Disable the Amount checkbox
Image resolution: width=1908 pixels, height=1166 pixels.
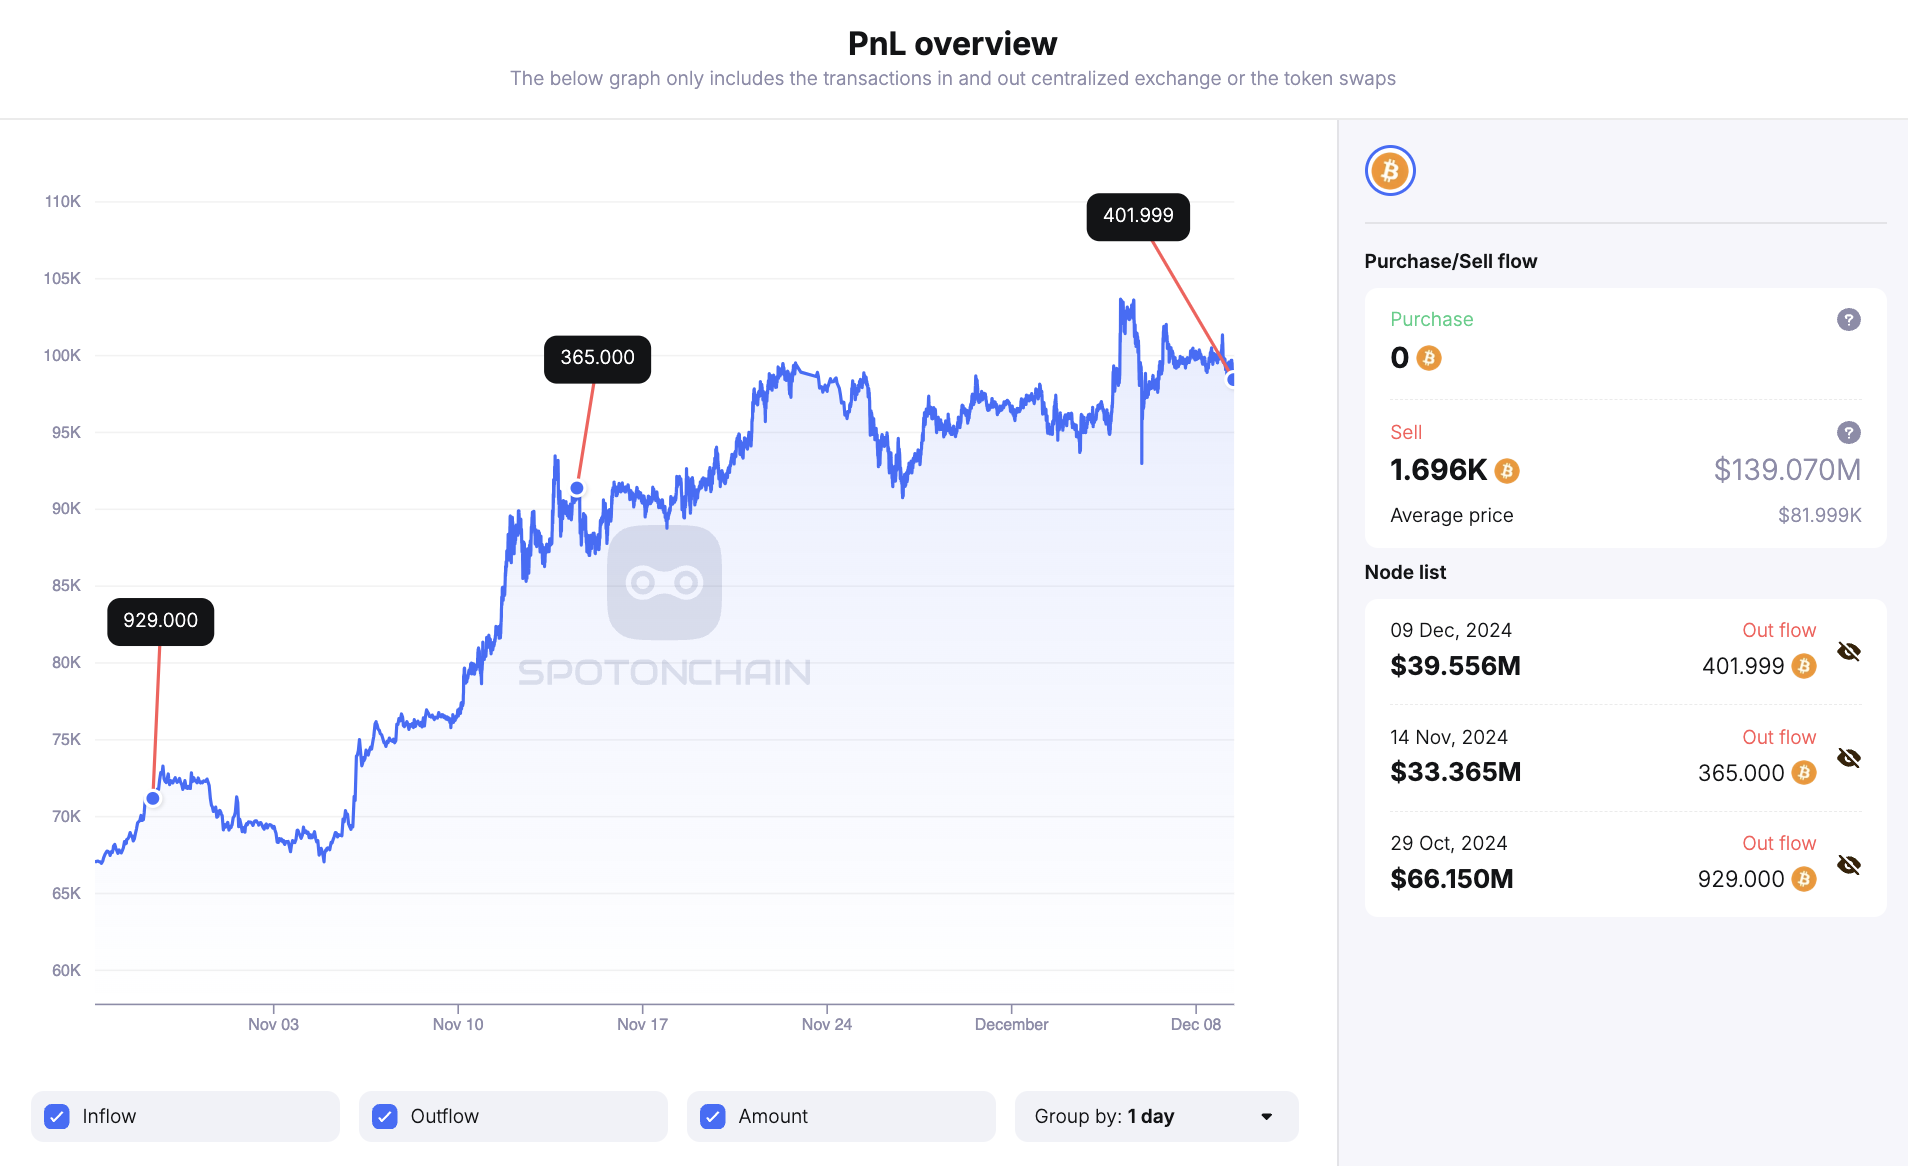click(713, 1116)
